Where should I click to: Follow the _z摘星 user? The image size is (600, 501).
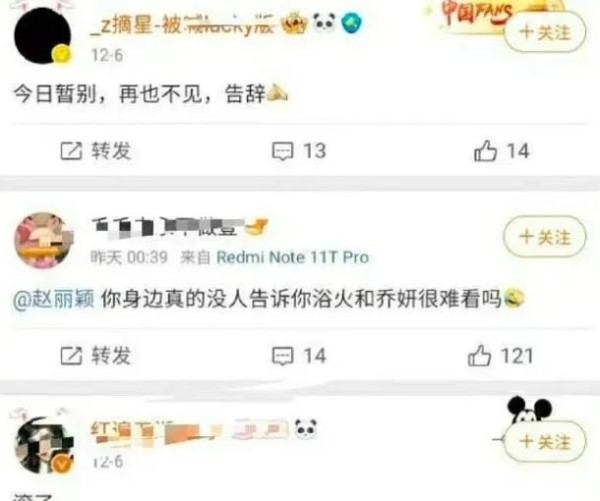(x=545, y=32)
